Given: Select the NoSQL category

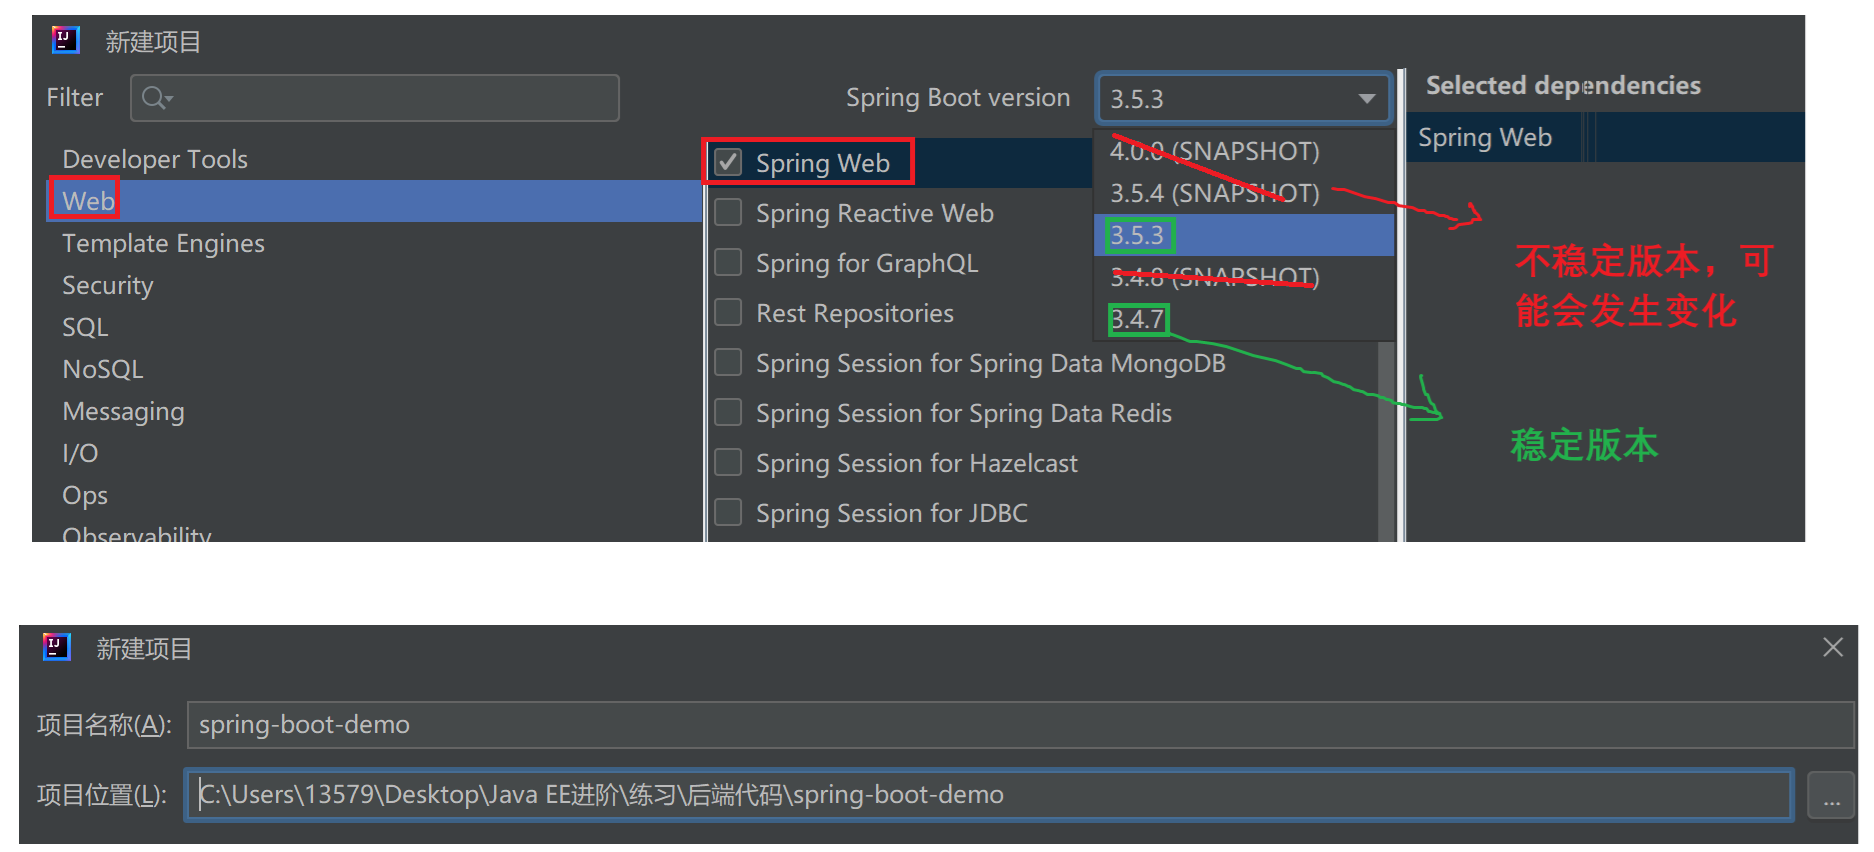Looking at the screenshot, I should click(375, 369).
